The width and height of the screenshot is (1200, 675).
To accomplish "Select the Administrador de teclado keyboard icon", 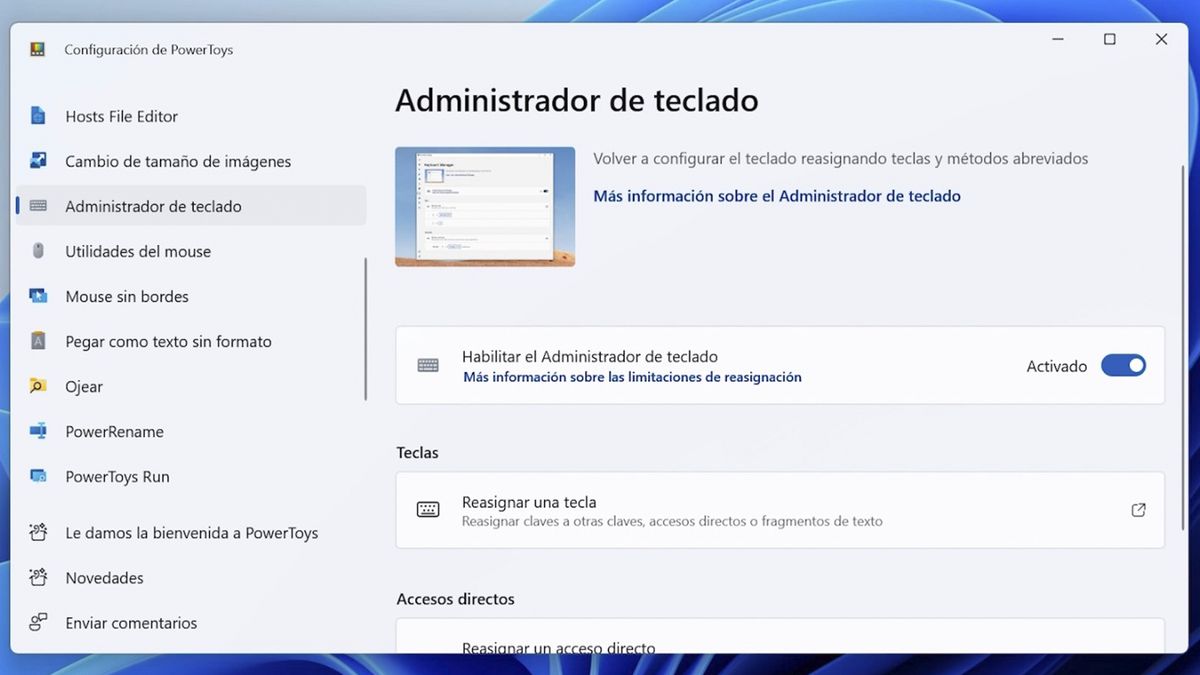I will tap(41, 206).
